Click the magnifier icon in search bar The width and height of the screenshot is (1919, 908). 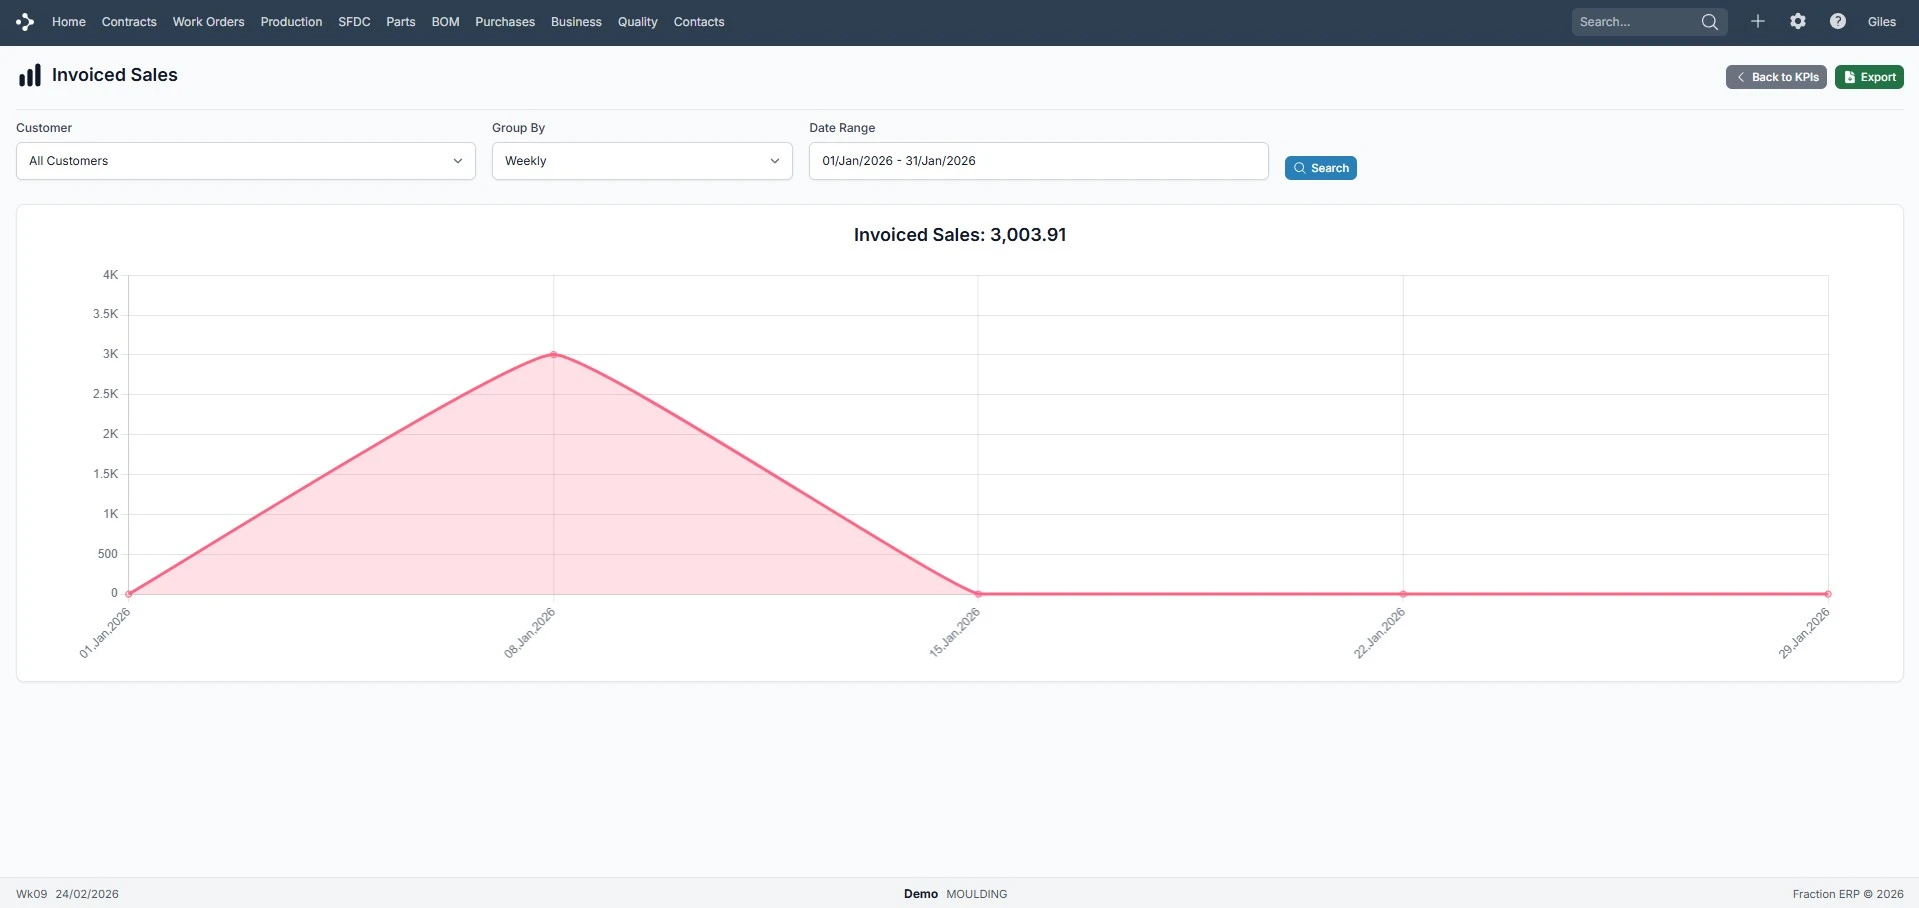[1709, 22]
